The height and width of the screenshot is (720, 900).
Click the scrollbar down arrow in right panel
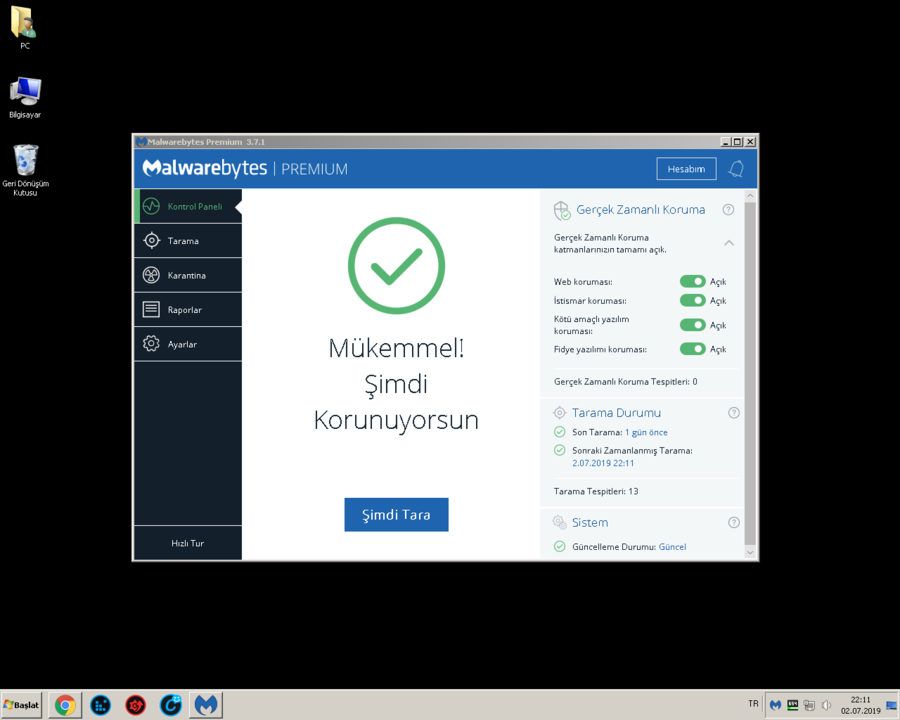point(750,552)
